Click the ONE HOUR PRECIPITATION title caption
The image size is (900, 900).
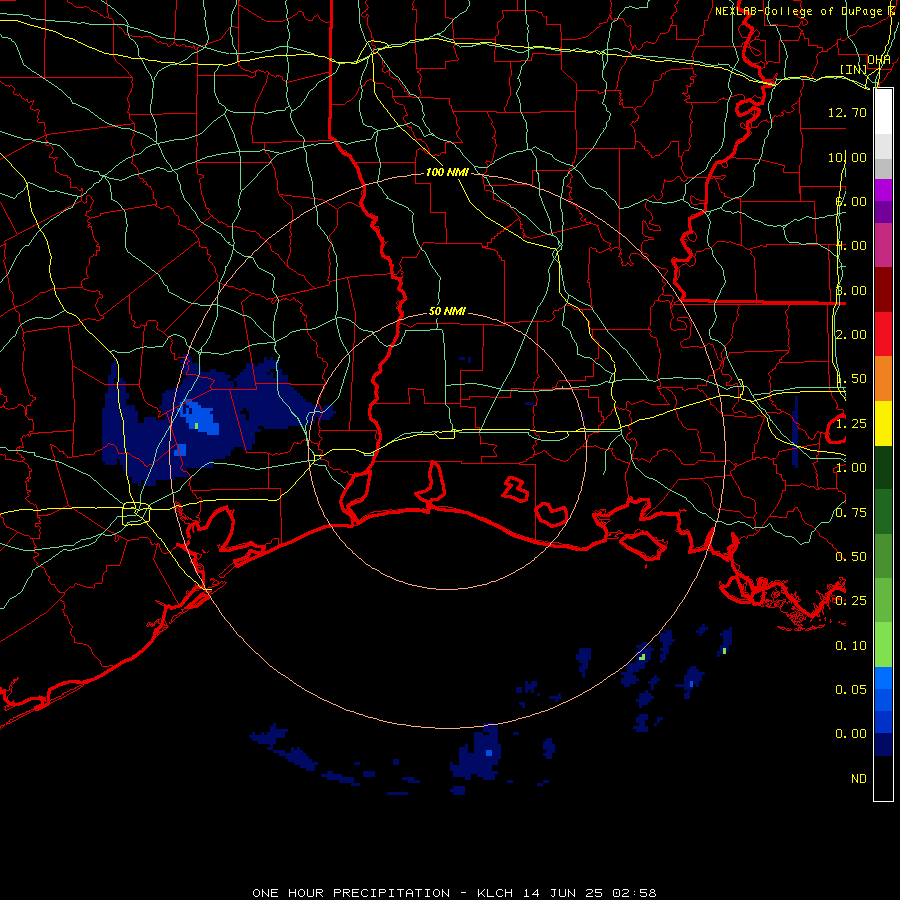(x=454, y=893)
